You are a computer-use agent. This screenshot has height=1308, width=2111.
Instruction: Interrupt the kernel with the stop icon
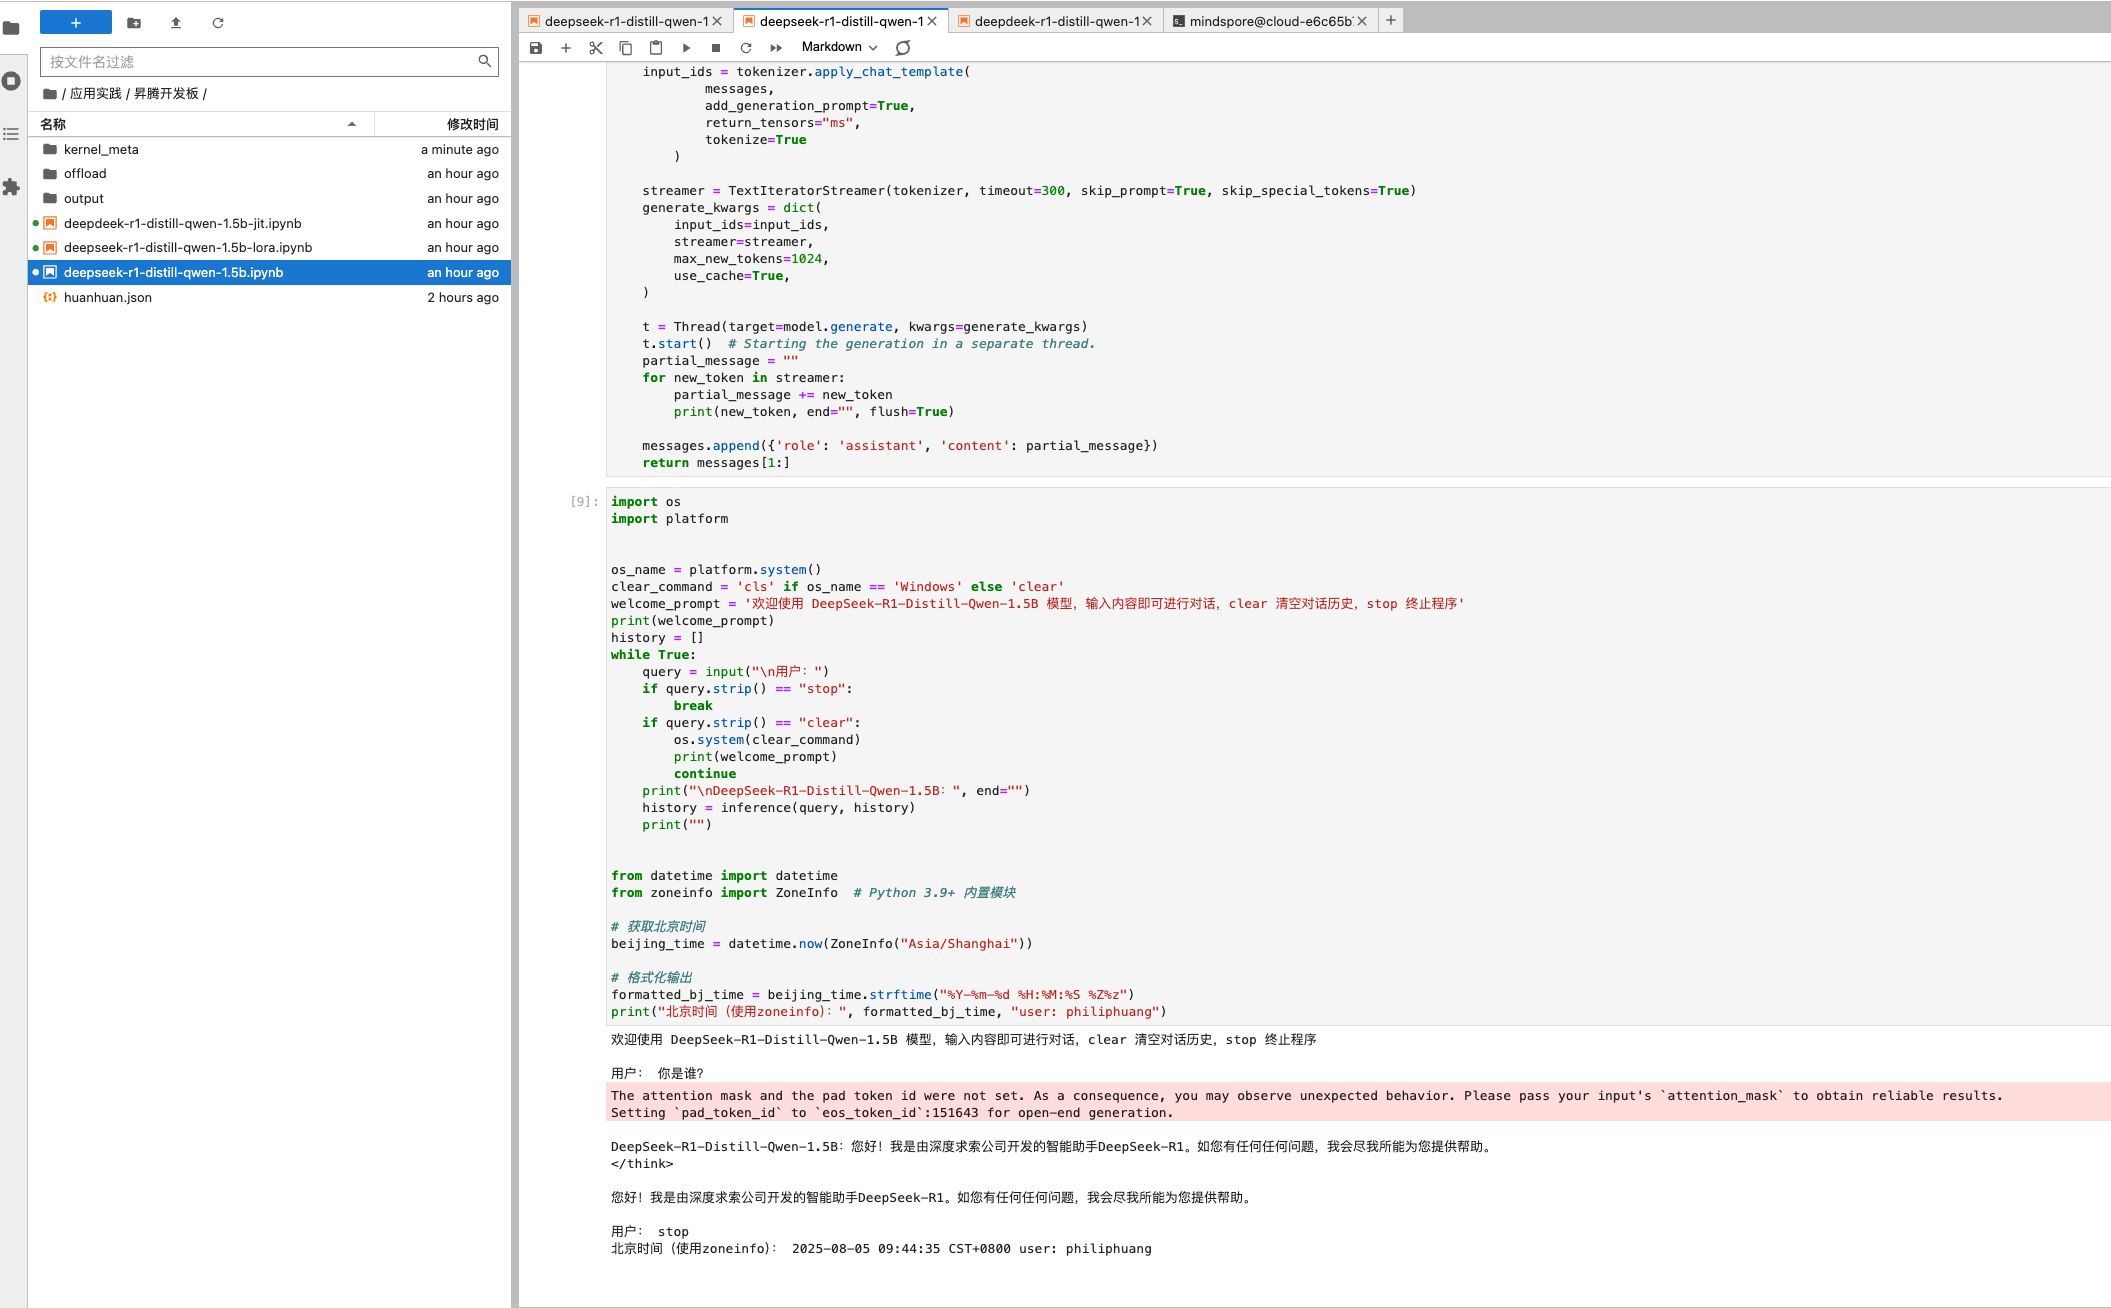pos(716,48)
